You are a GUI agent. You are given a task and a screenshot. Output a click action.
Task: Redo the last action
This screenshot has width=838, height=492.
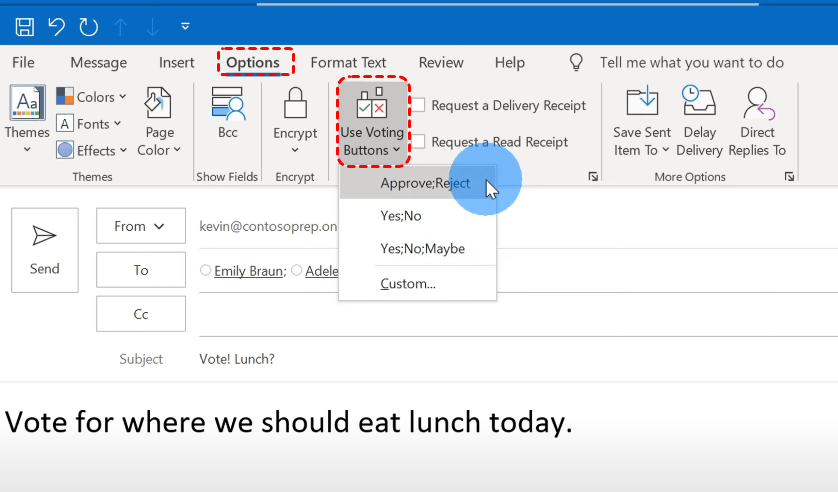pos(89,27)
